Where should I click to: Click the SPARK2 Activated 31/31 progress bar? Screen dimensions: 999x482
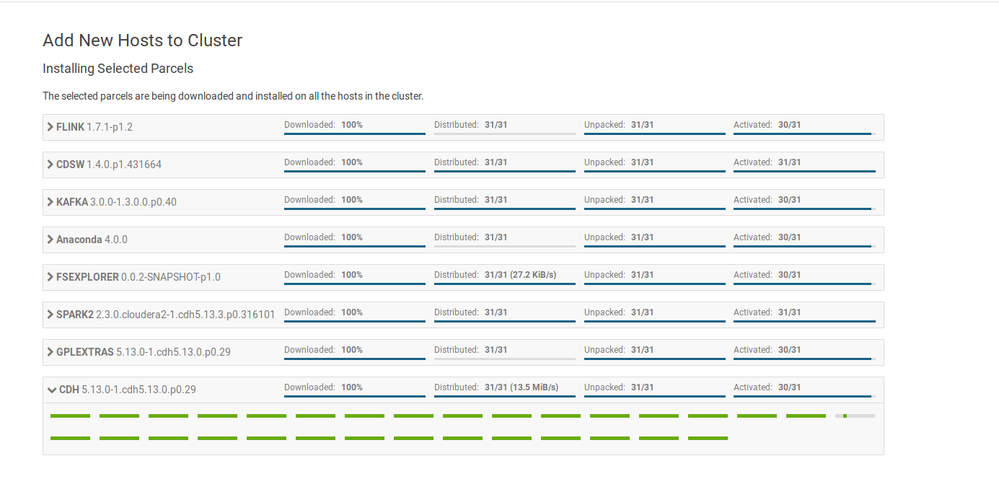tap(804, 322)
